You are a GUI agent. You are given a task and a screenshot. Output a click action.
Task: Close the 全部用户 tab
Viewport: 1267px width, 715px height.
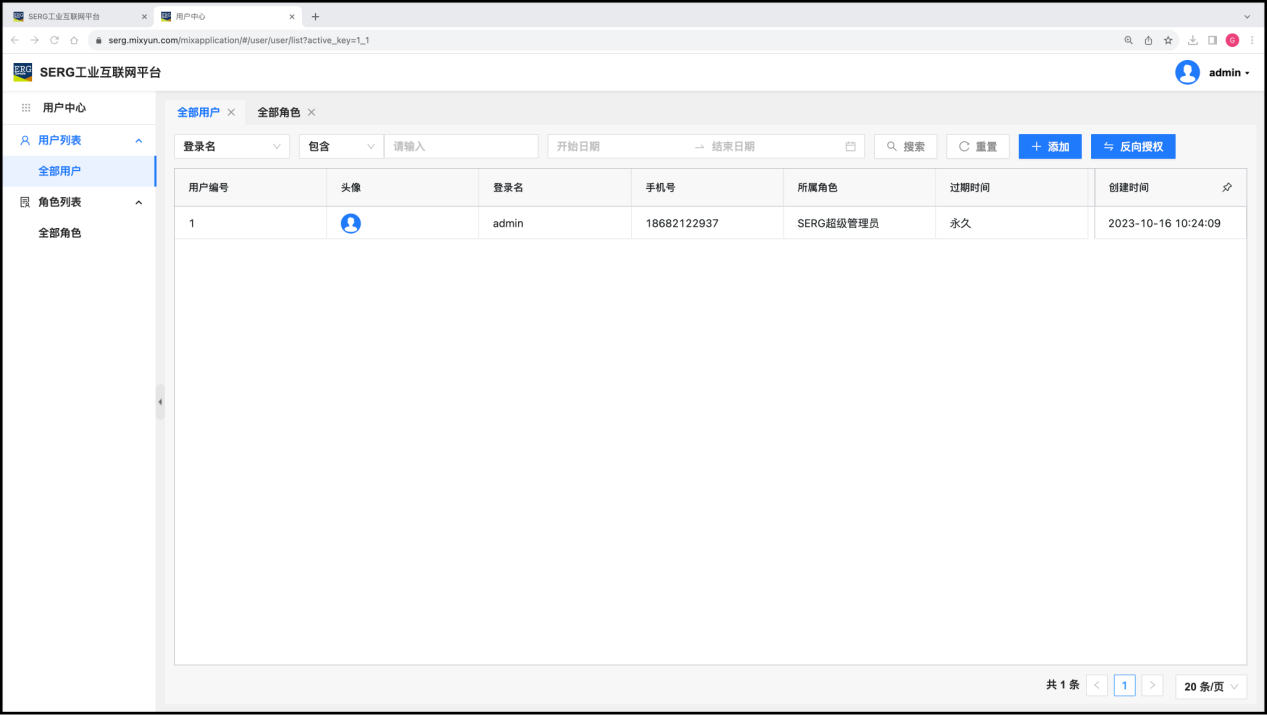click(x=231, y=112)
